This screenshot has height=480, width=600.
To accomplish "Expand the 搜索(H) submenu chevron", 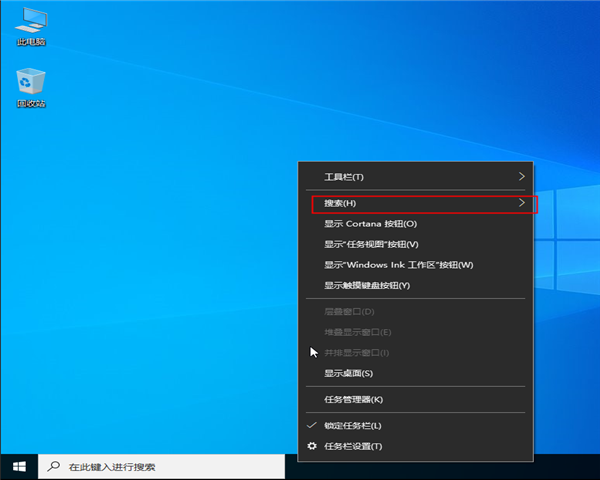I will click(521, 204).
